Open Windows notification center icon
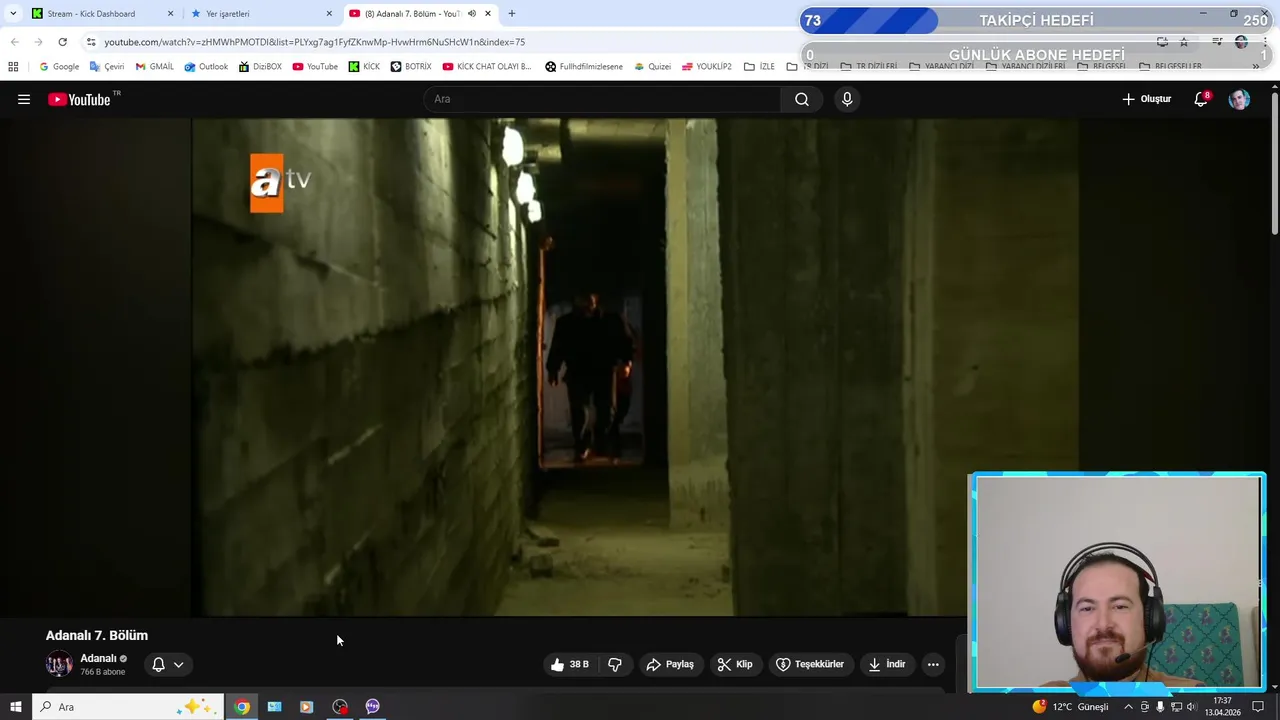Screen dimensions: 1280x720 [1258, 707]
